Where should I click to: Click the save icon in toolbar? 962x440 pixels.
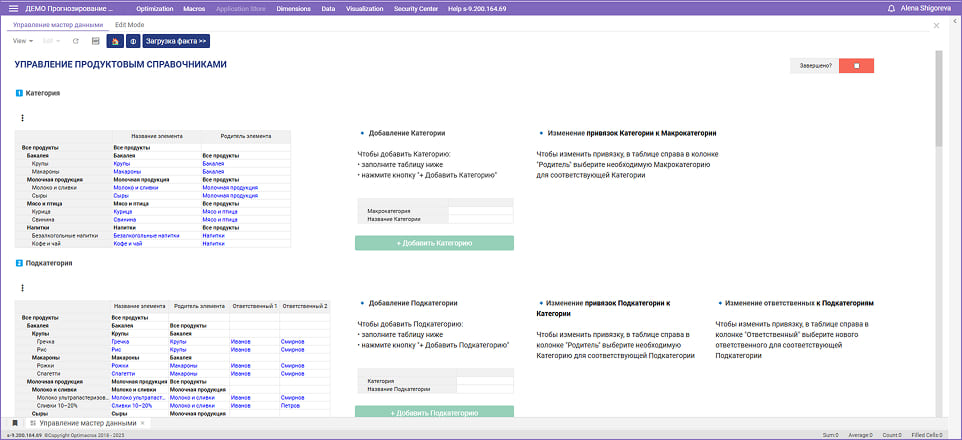tap(95, 41)
